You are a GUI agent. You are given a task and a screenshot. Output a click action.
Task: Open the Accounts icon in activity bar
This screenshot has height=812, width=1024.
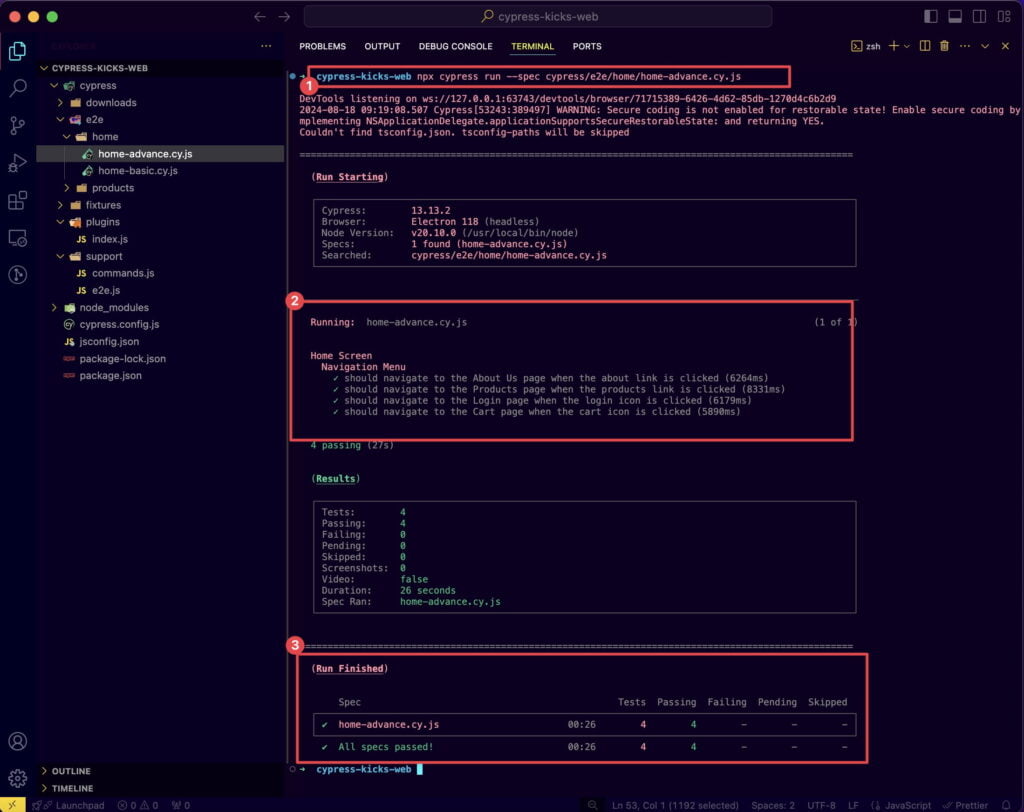18,741
